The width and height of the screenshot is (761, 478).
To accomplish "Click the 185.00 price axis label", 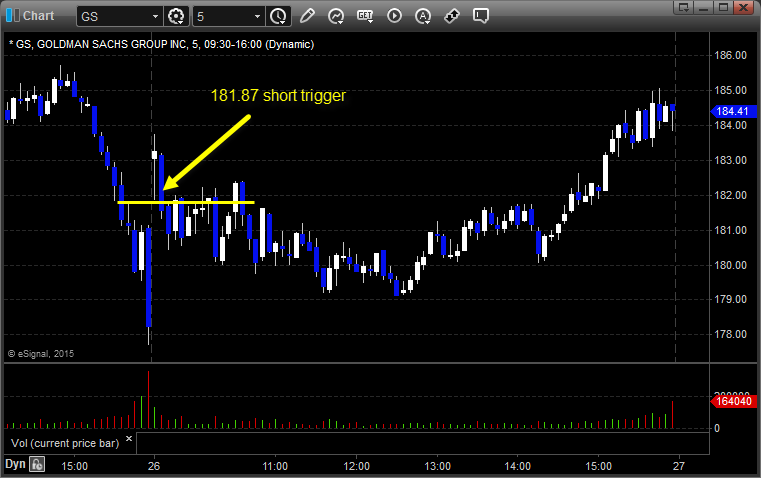I will [730, 90].
